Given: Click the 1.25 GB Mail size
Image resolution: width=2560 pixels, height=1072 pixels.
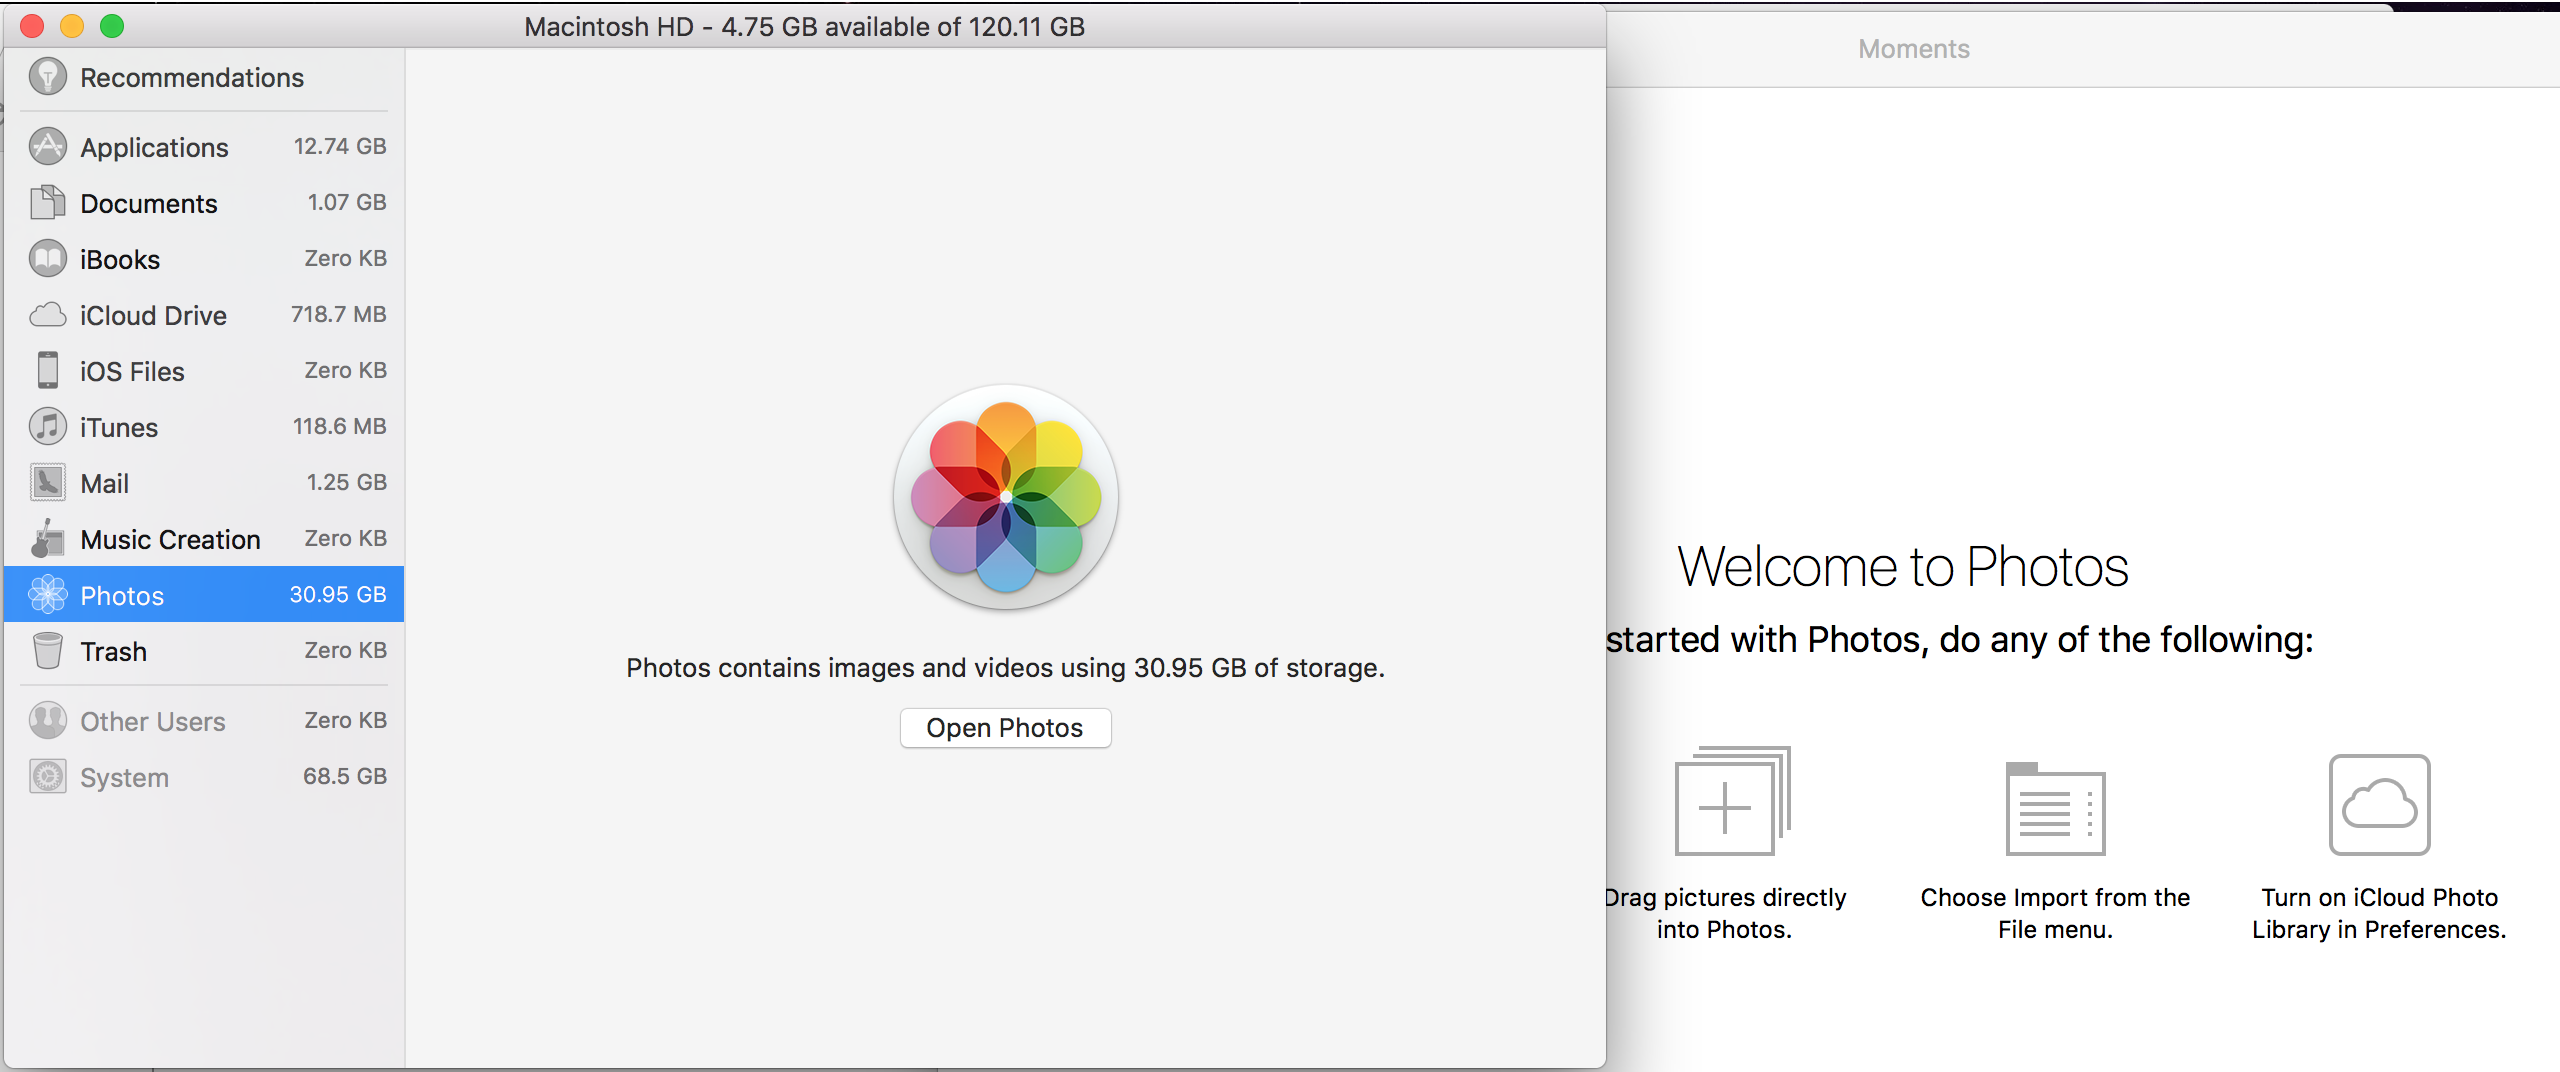Looking at the screenshot, I should [x=347, y=482].
